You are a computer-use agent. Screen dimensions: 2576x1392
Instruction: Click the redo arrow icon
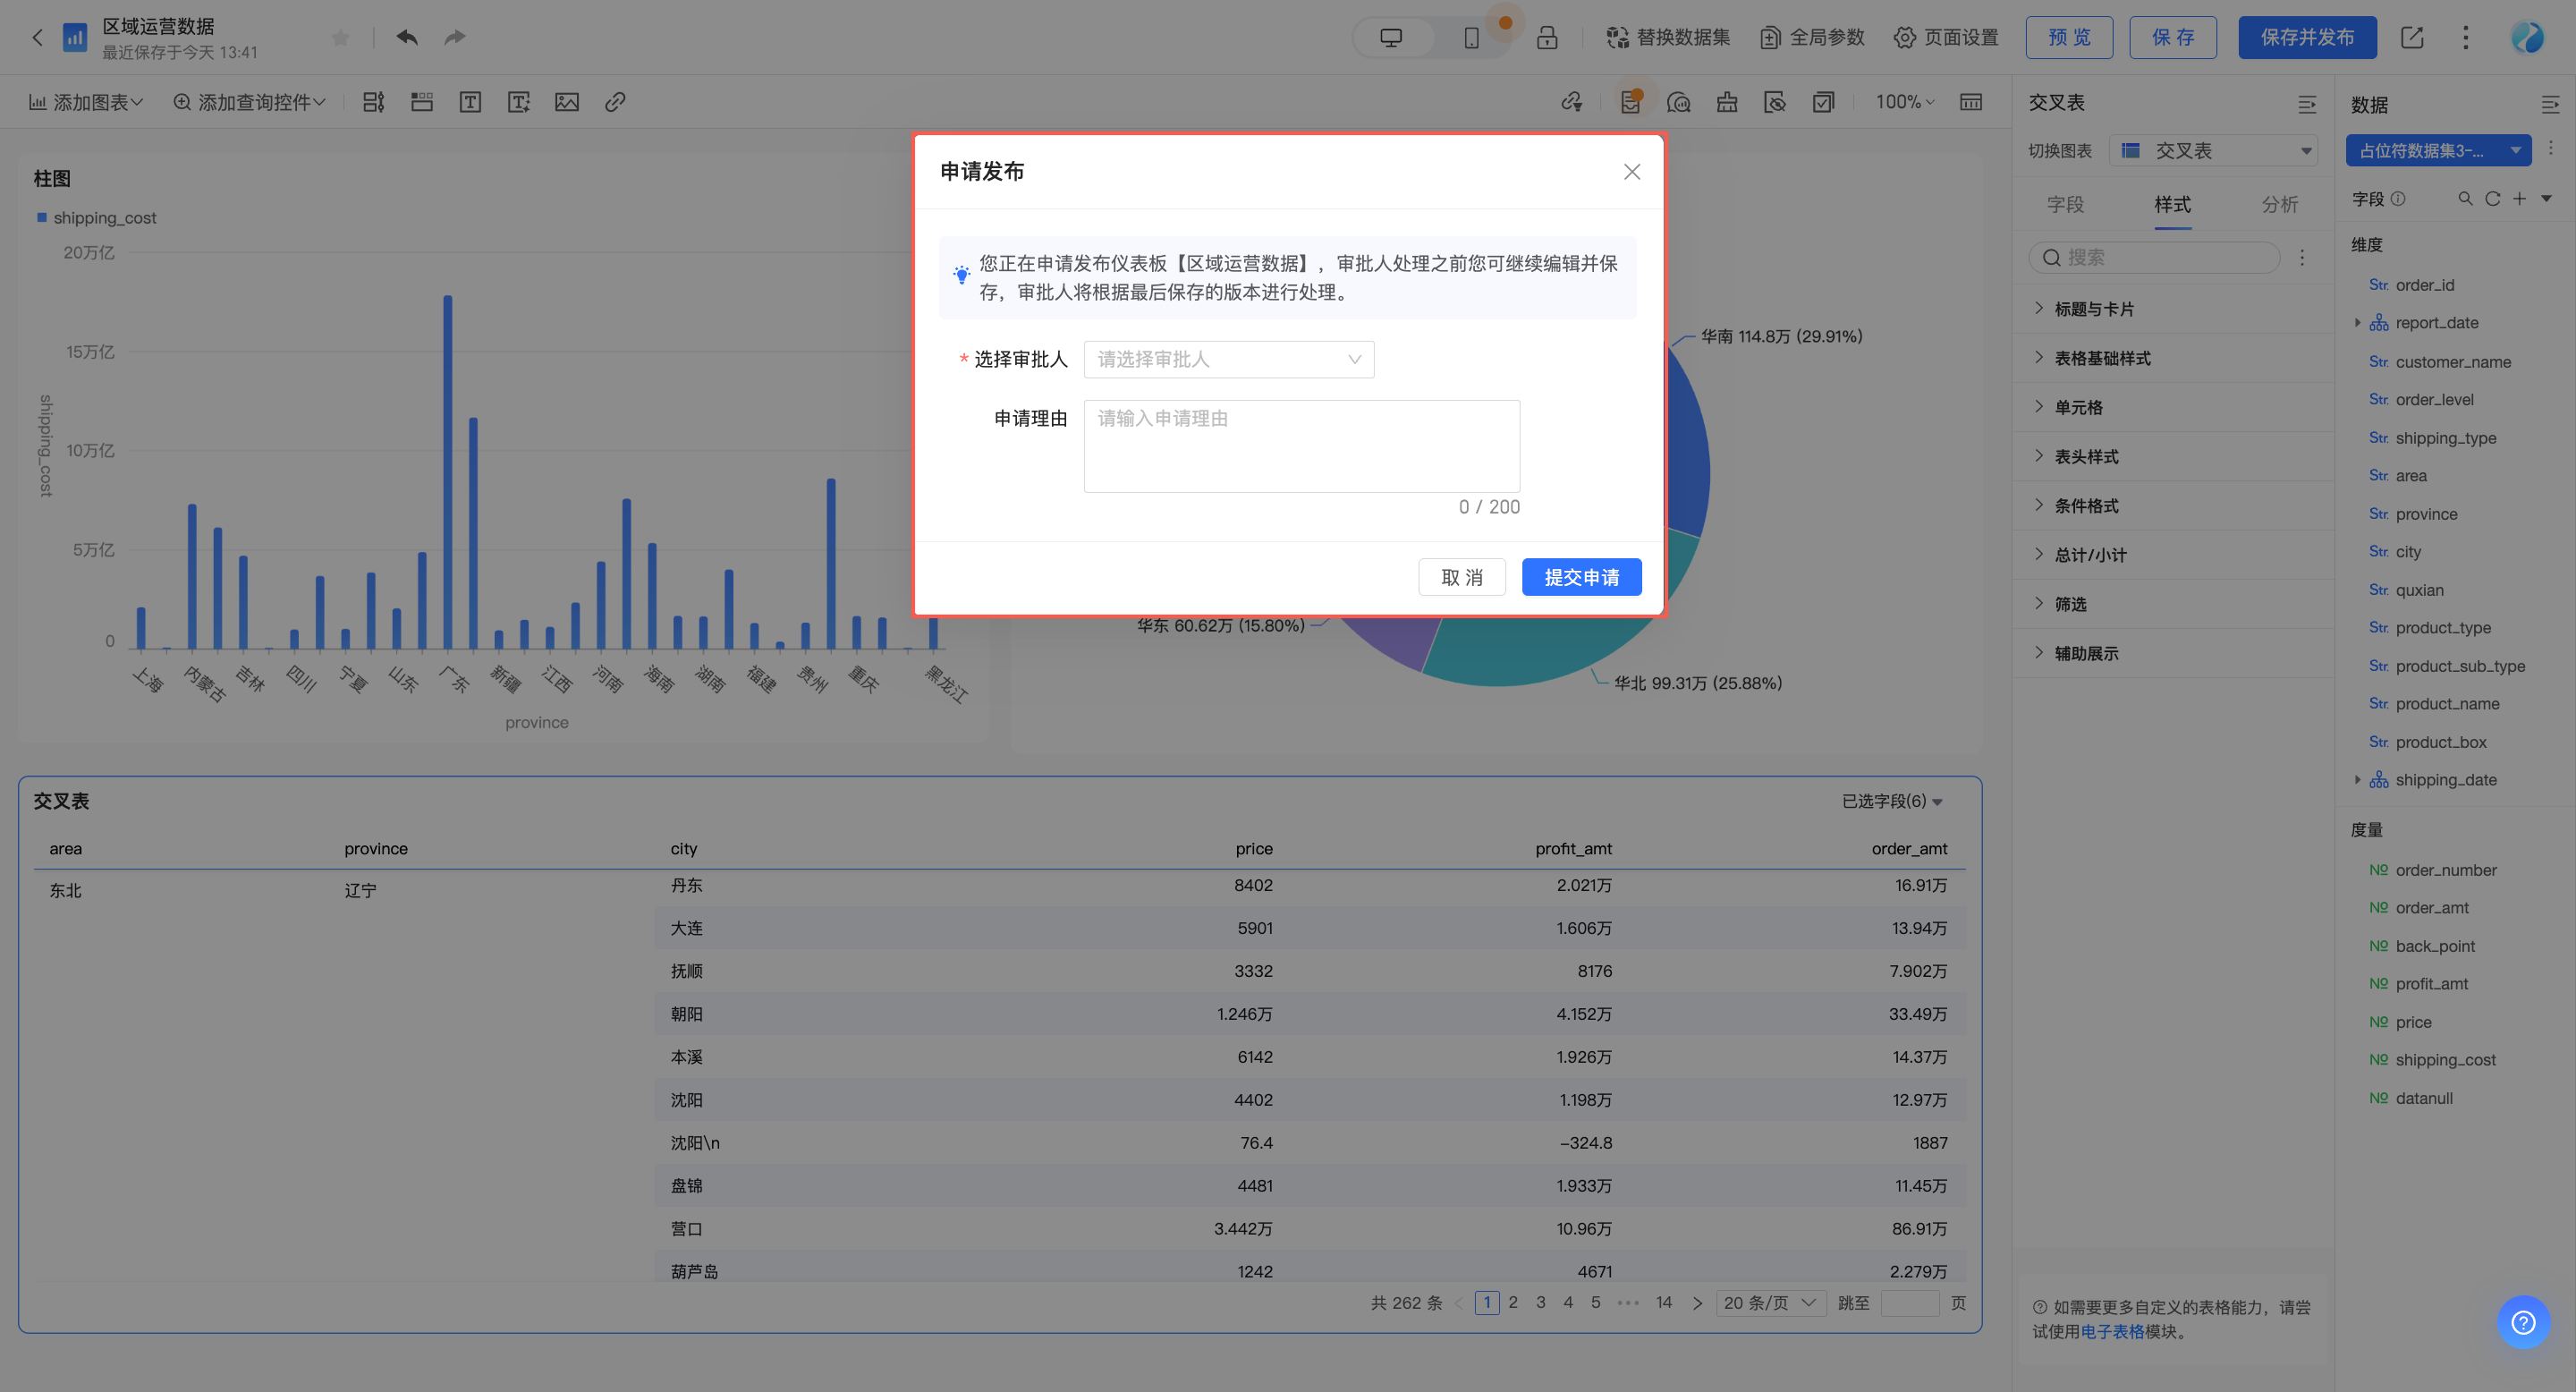pyautogui.click(x=455, y=37)
